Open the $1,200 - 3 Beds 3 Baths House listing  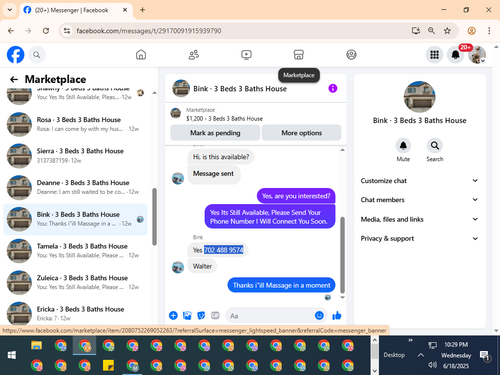[224, 118]
